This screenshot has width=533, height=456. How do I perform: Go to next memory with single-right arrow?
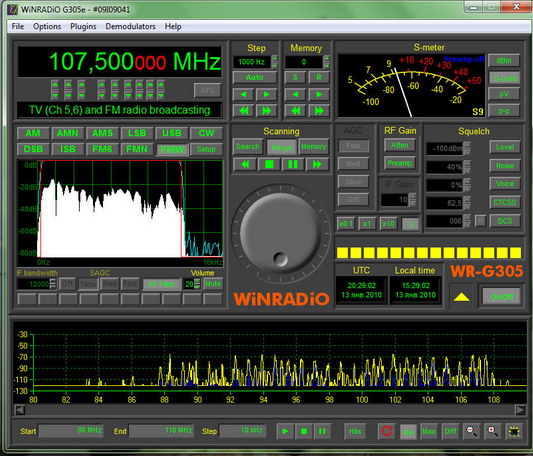[319, 94]
